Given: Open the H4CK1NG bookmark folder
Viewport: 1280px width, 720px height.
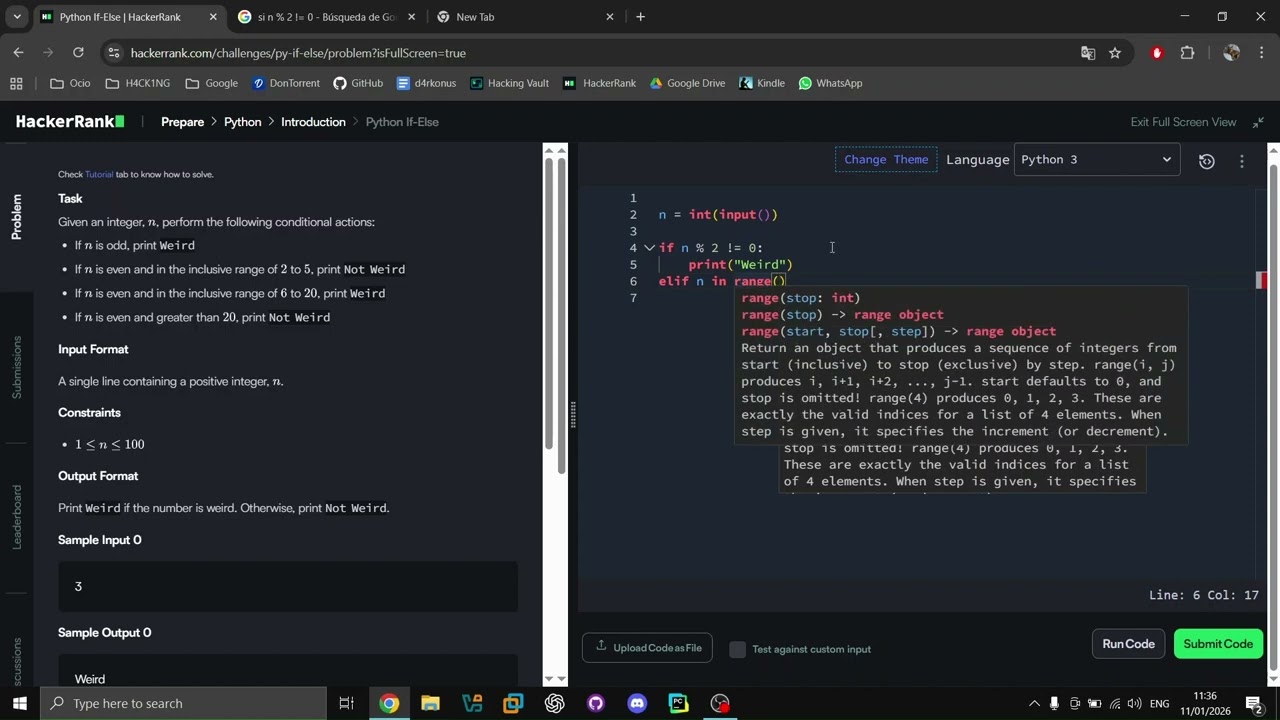Looking at the screenshot, I should [x=137, y=83].
